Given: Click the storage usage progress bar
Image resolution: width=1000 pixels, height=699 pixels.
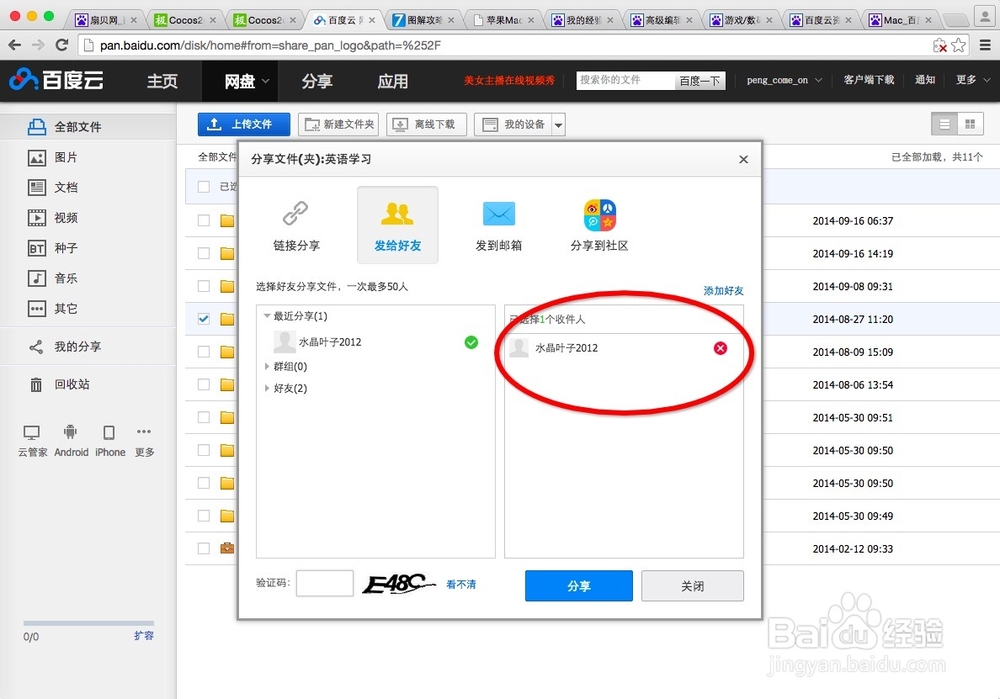Looking at the screenshot, I should tap(89, 622).
